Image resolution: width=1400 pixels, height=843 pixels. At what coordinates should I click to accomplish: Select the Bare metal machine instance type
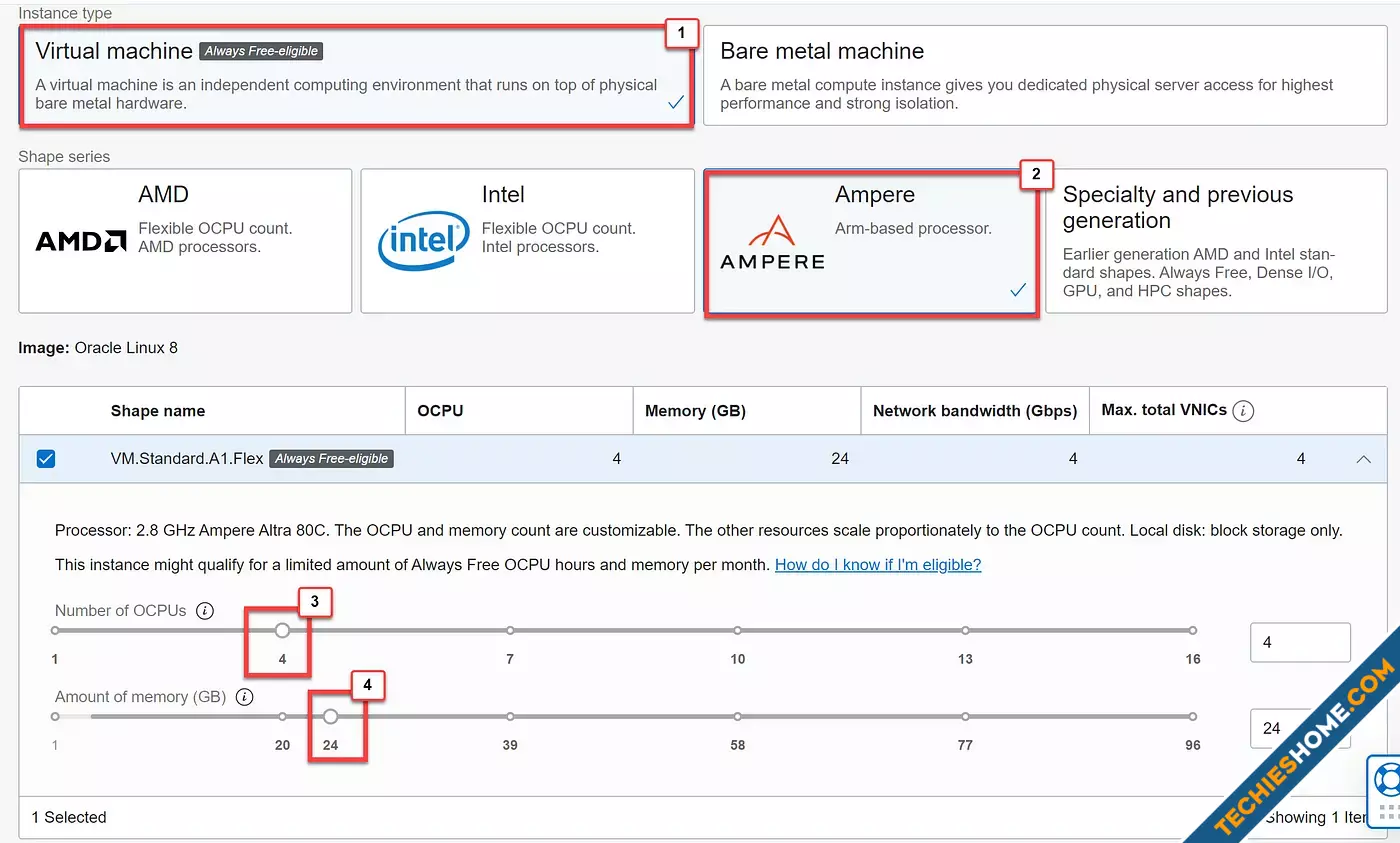[x=1045, y=75]
